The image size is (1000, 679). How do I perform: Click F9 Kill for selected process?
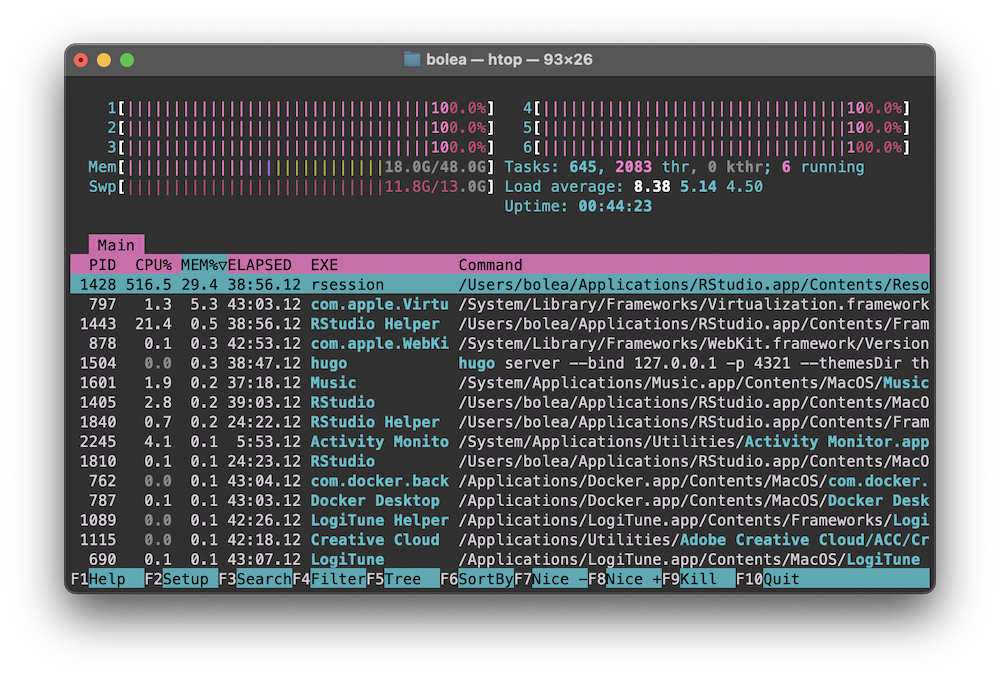point(699,579)
